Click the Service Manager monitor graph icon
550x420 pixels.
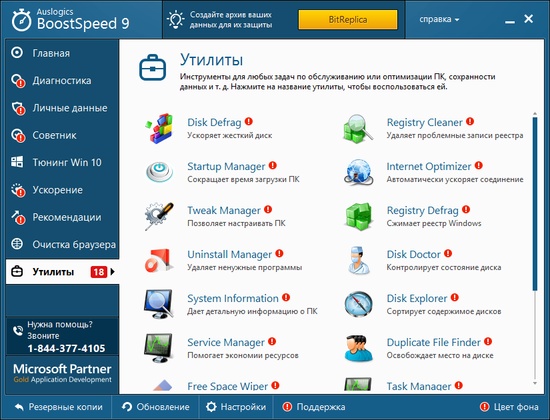(159, 348)
